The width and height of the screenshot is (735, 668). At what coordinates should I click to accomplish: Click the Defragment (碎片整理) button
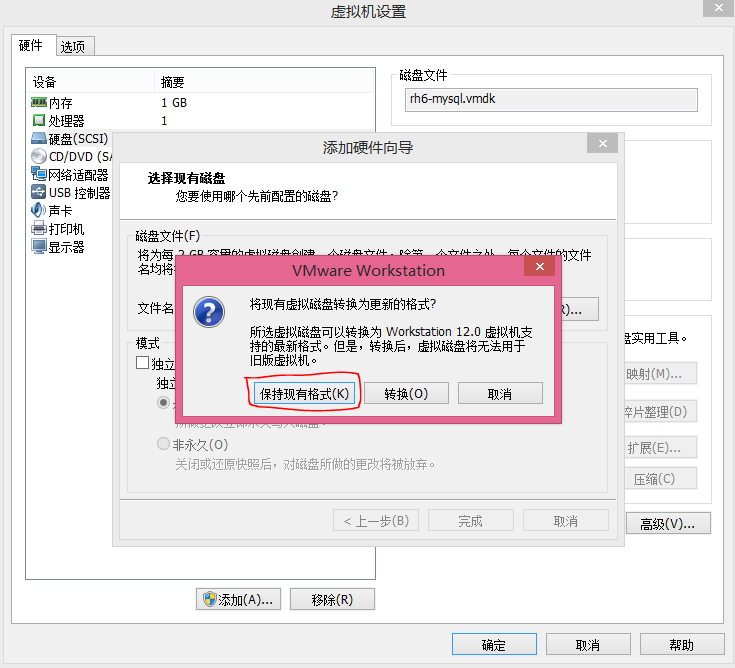[x=660, y=412]
